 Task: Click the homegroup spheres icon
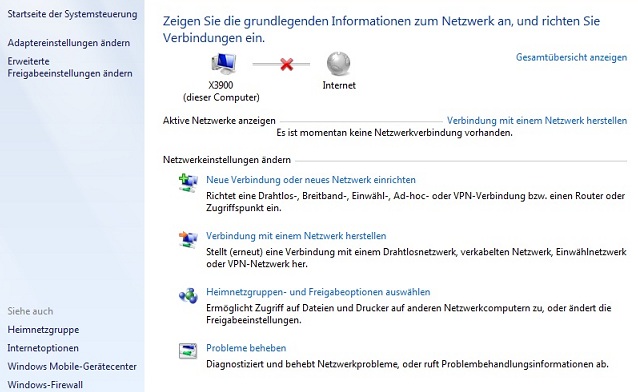pos(188,296)
